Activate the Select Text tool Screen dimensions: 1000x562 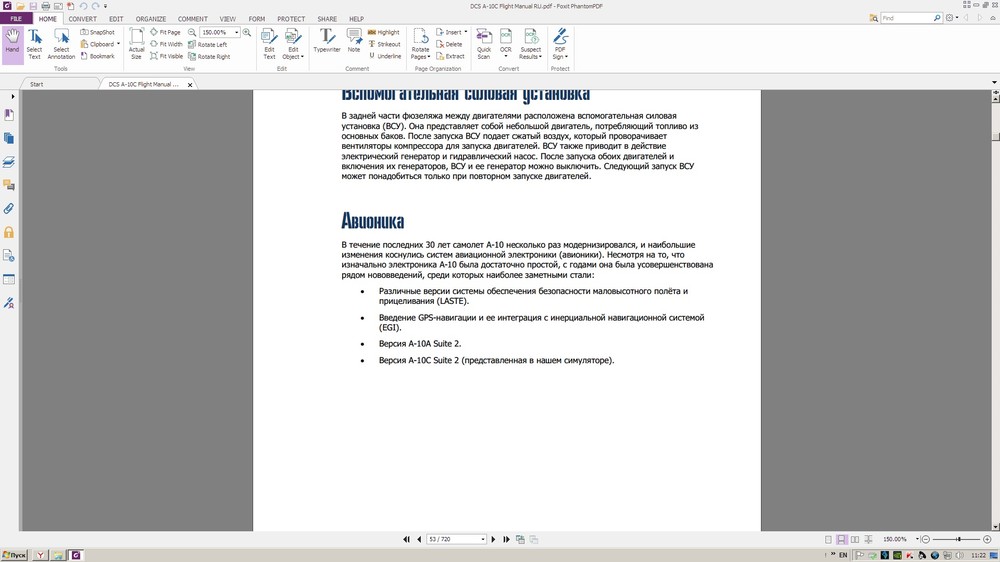(x=34, y=45)
